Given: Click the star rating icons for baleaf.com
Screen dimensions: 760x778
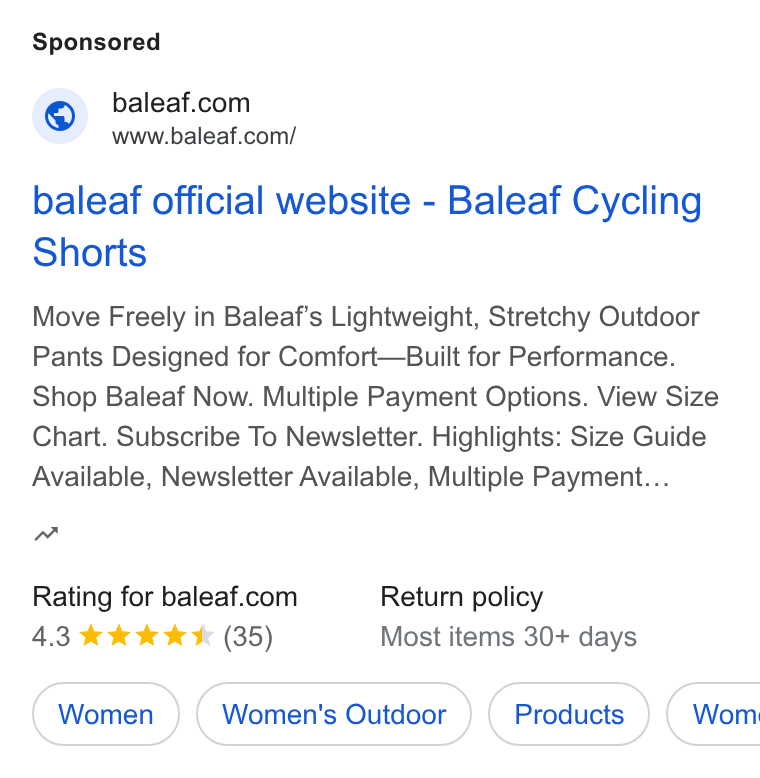Looking at the screenshot, I should tap(146, 636).
